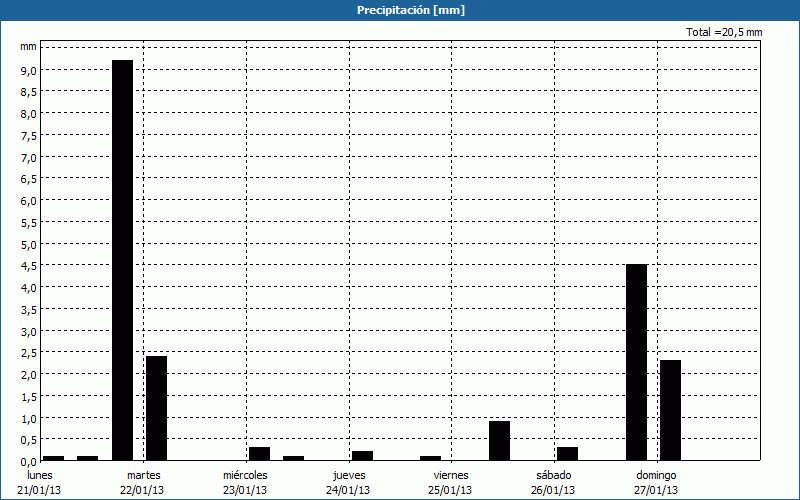
Task: Select the last bar on the right, about 2,3 mm
Action: click(x=670, y=410)
